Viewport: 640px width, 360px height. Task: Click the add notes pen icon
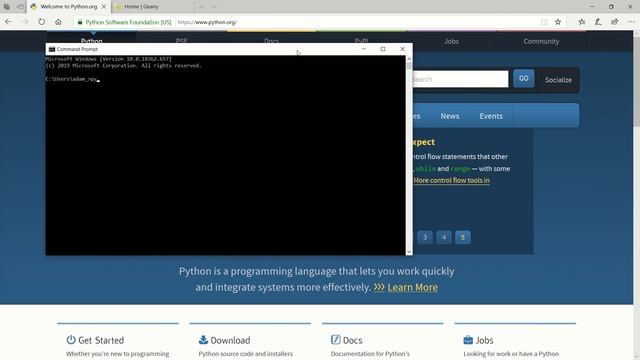pyautogui.click(x=598, y=22)
